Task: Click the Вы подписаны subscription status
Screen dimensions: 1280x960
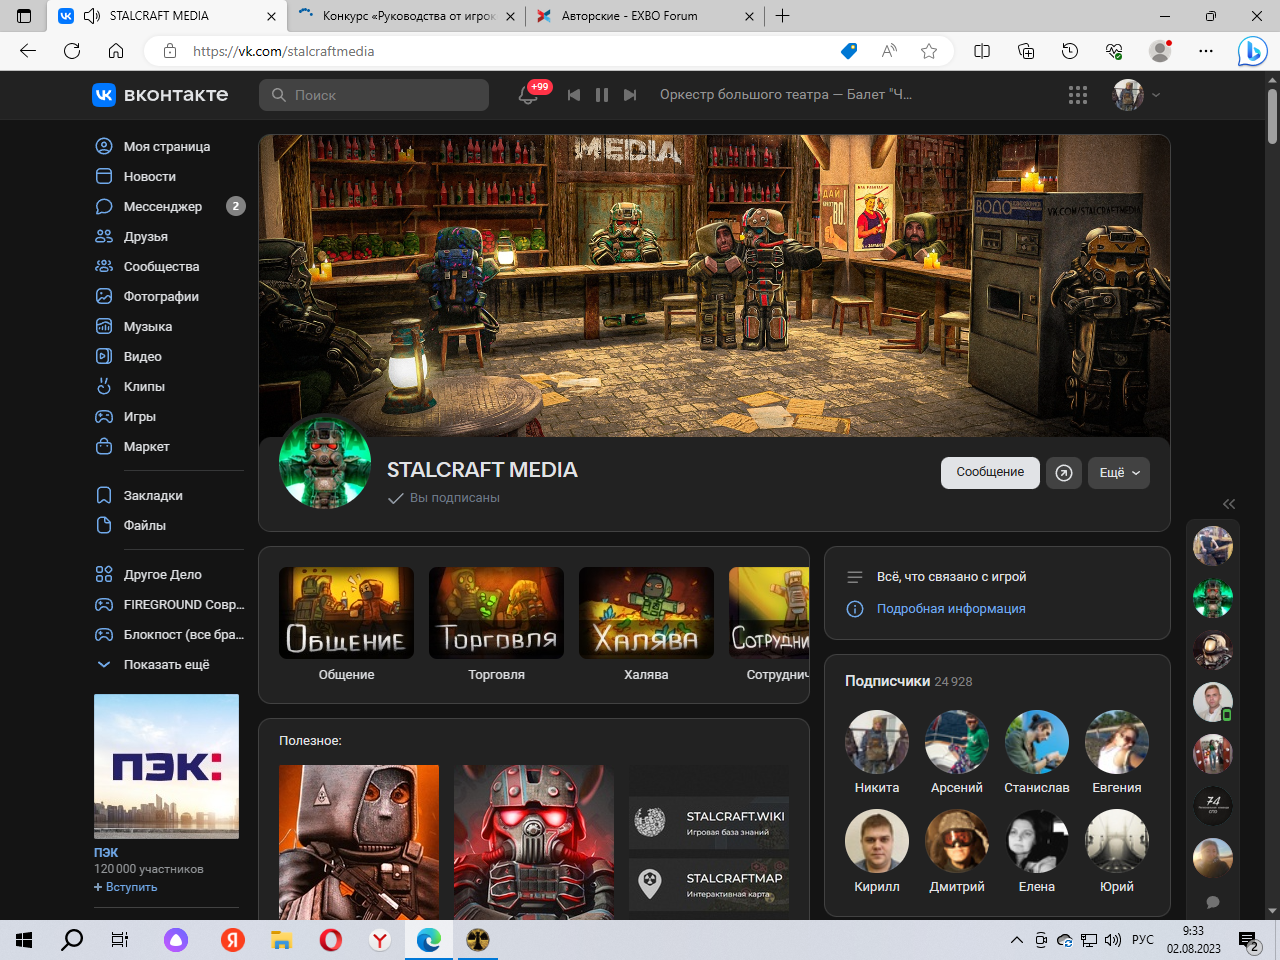Action: click(444, 497)
